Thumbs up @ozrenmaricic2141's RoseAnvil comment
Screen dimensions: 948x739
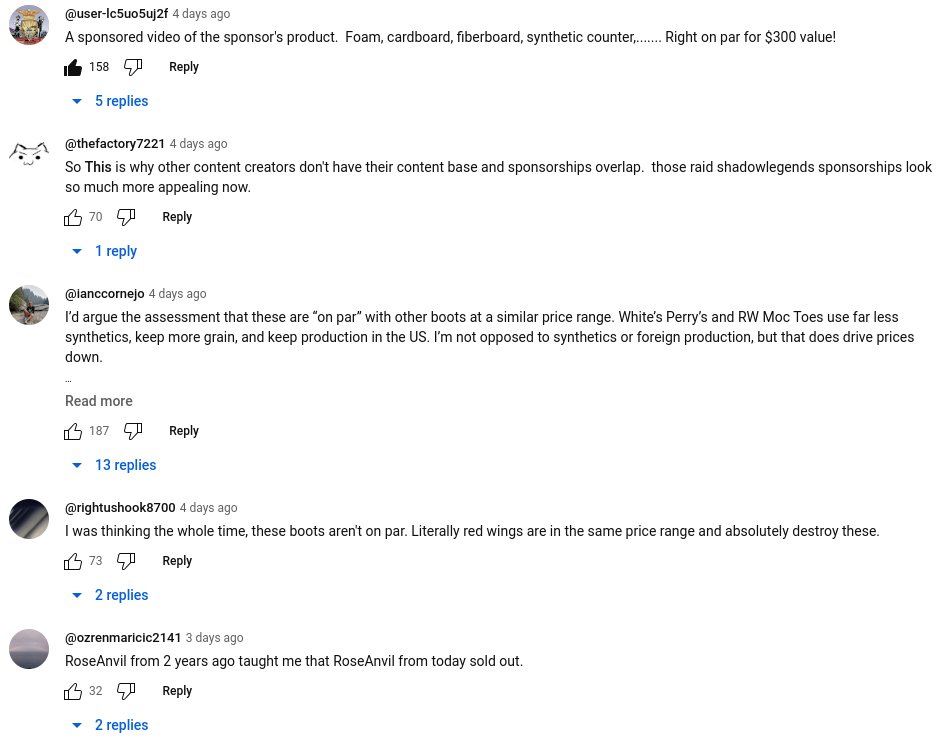(73, 691)
